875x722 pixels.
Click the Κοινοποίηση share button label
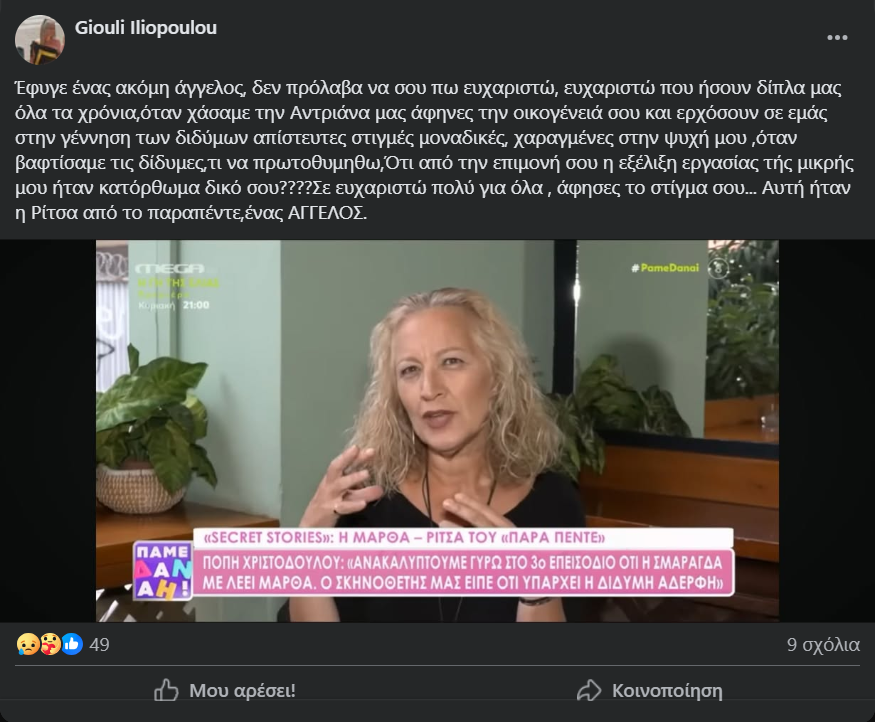pyautogui.click(x=667, y=691)
